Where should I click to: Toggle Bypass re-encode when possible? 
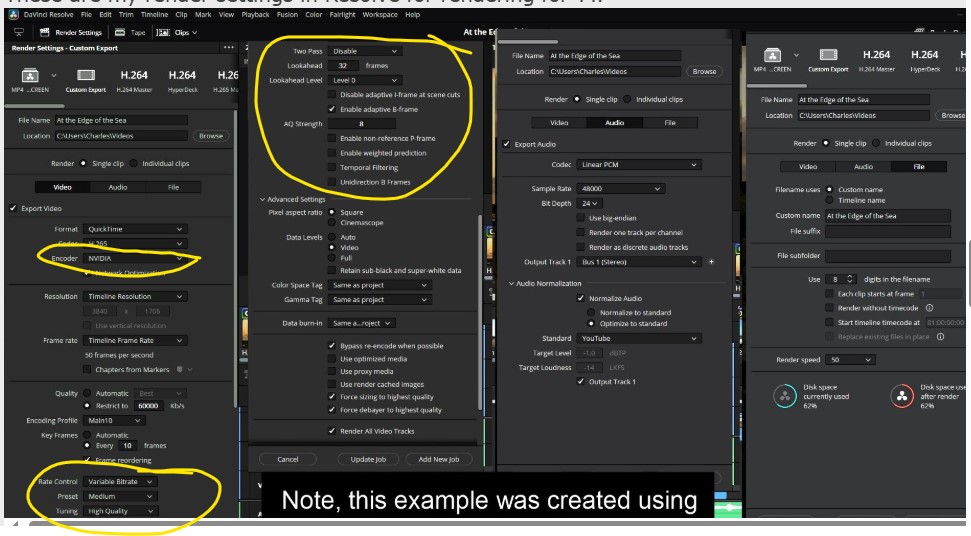[332, 345]
